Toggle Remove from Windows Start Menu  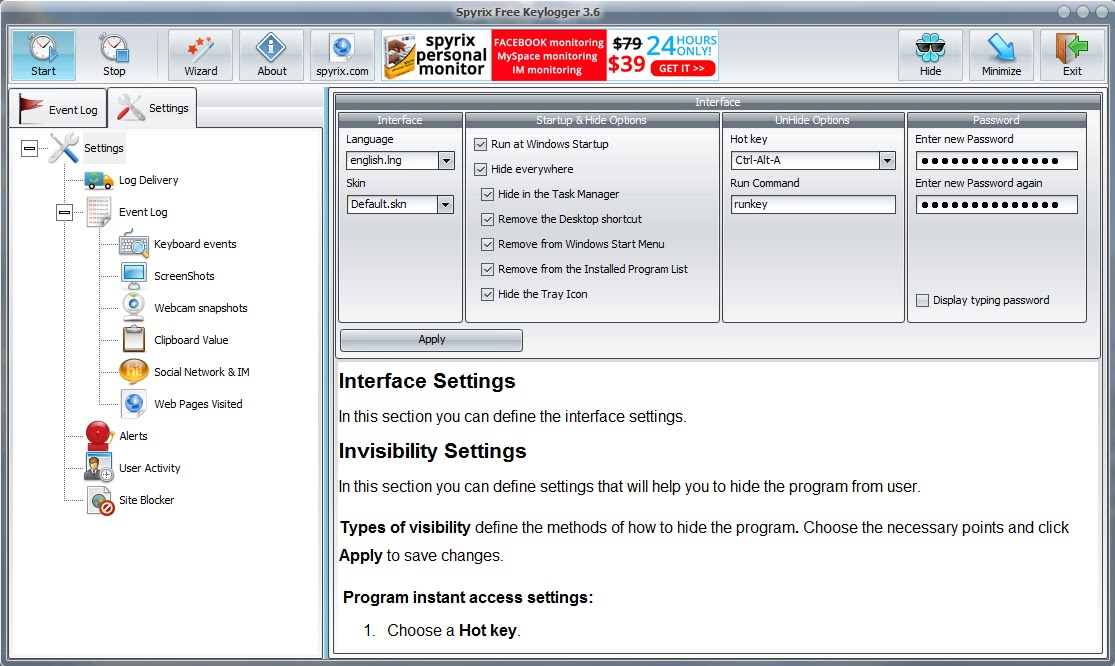(488, 244)
